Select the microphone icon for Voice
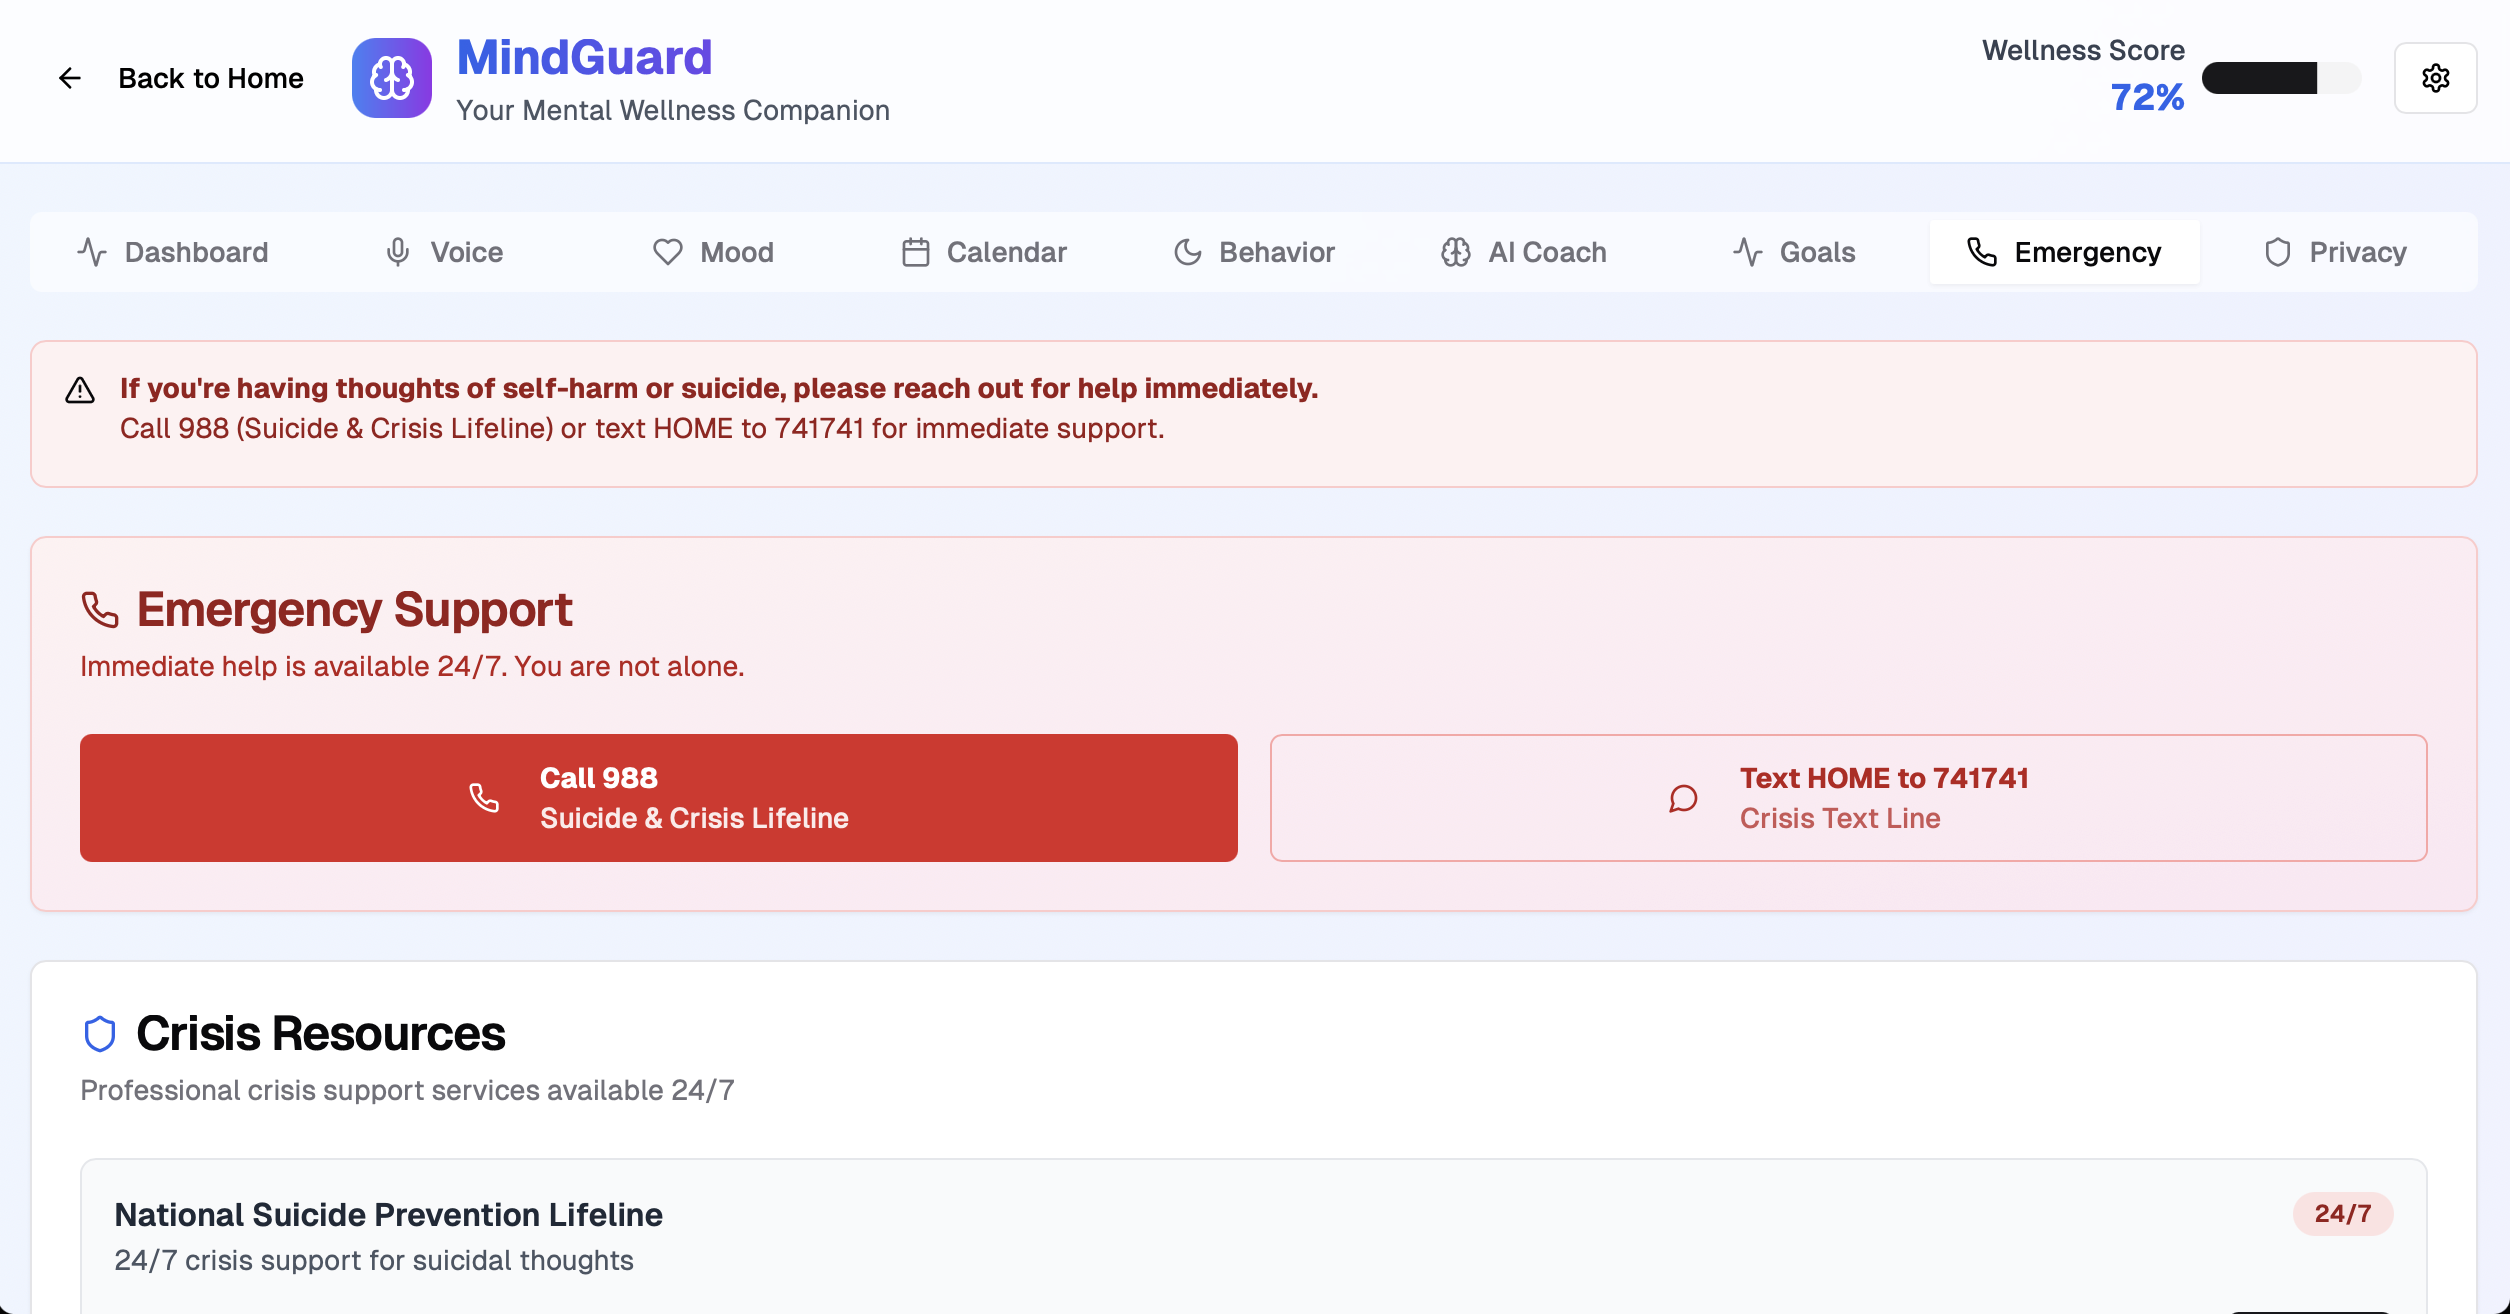2510x1314 pixels. (x=398, y=252)
